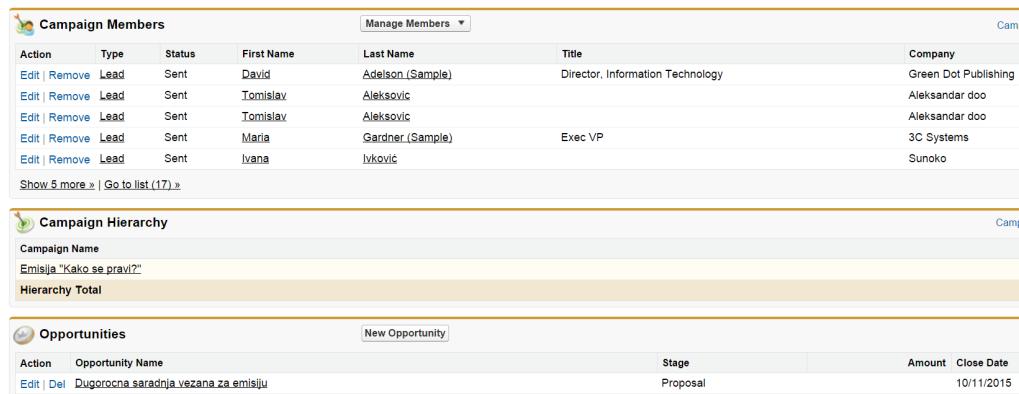Image resolution: width=1019 pixels, height=394 pixels.
Task: Click the New Opportunity button
Action: coord(405,333)
